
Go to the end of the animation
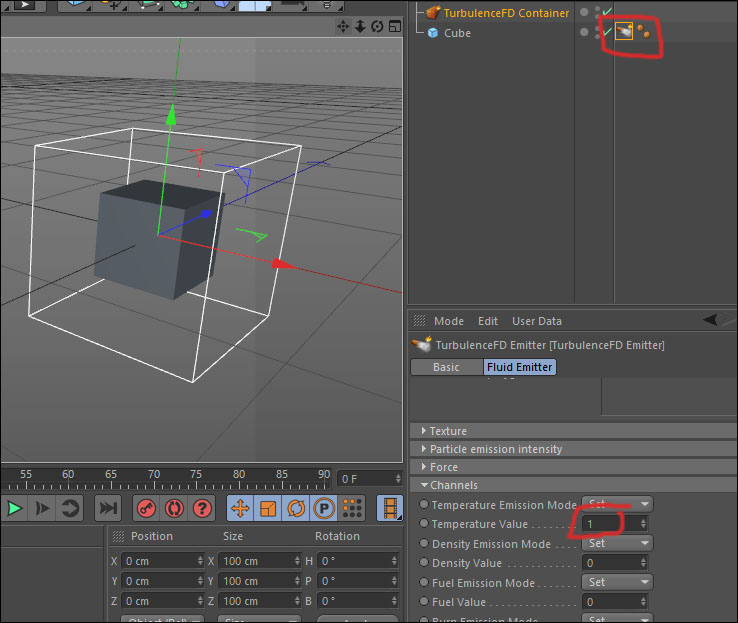(x=108, y=508)
